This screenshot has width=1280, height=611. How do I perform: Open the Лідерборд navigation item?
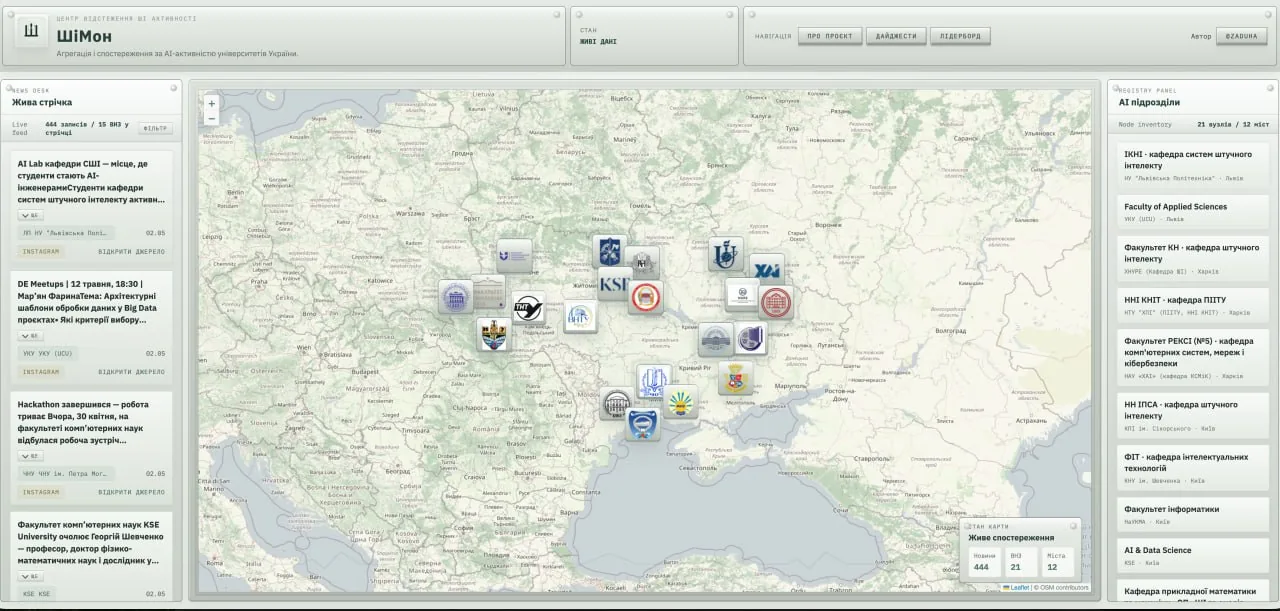coord(960,36)
